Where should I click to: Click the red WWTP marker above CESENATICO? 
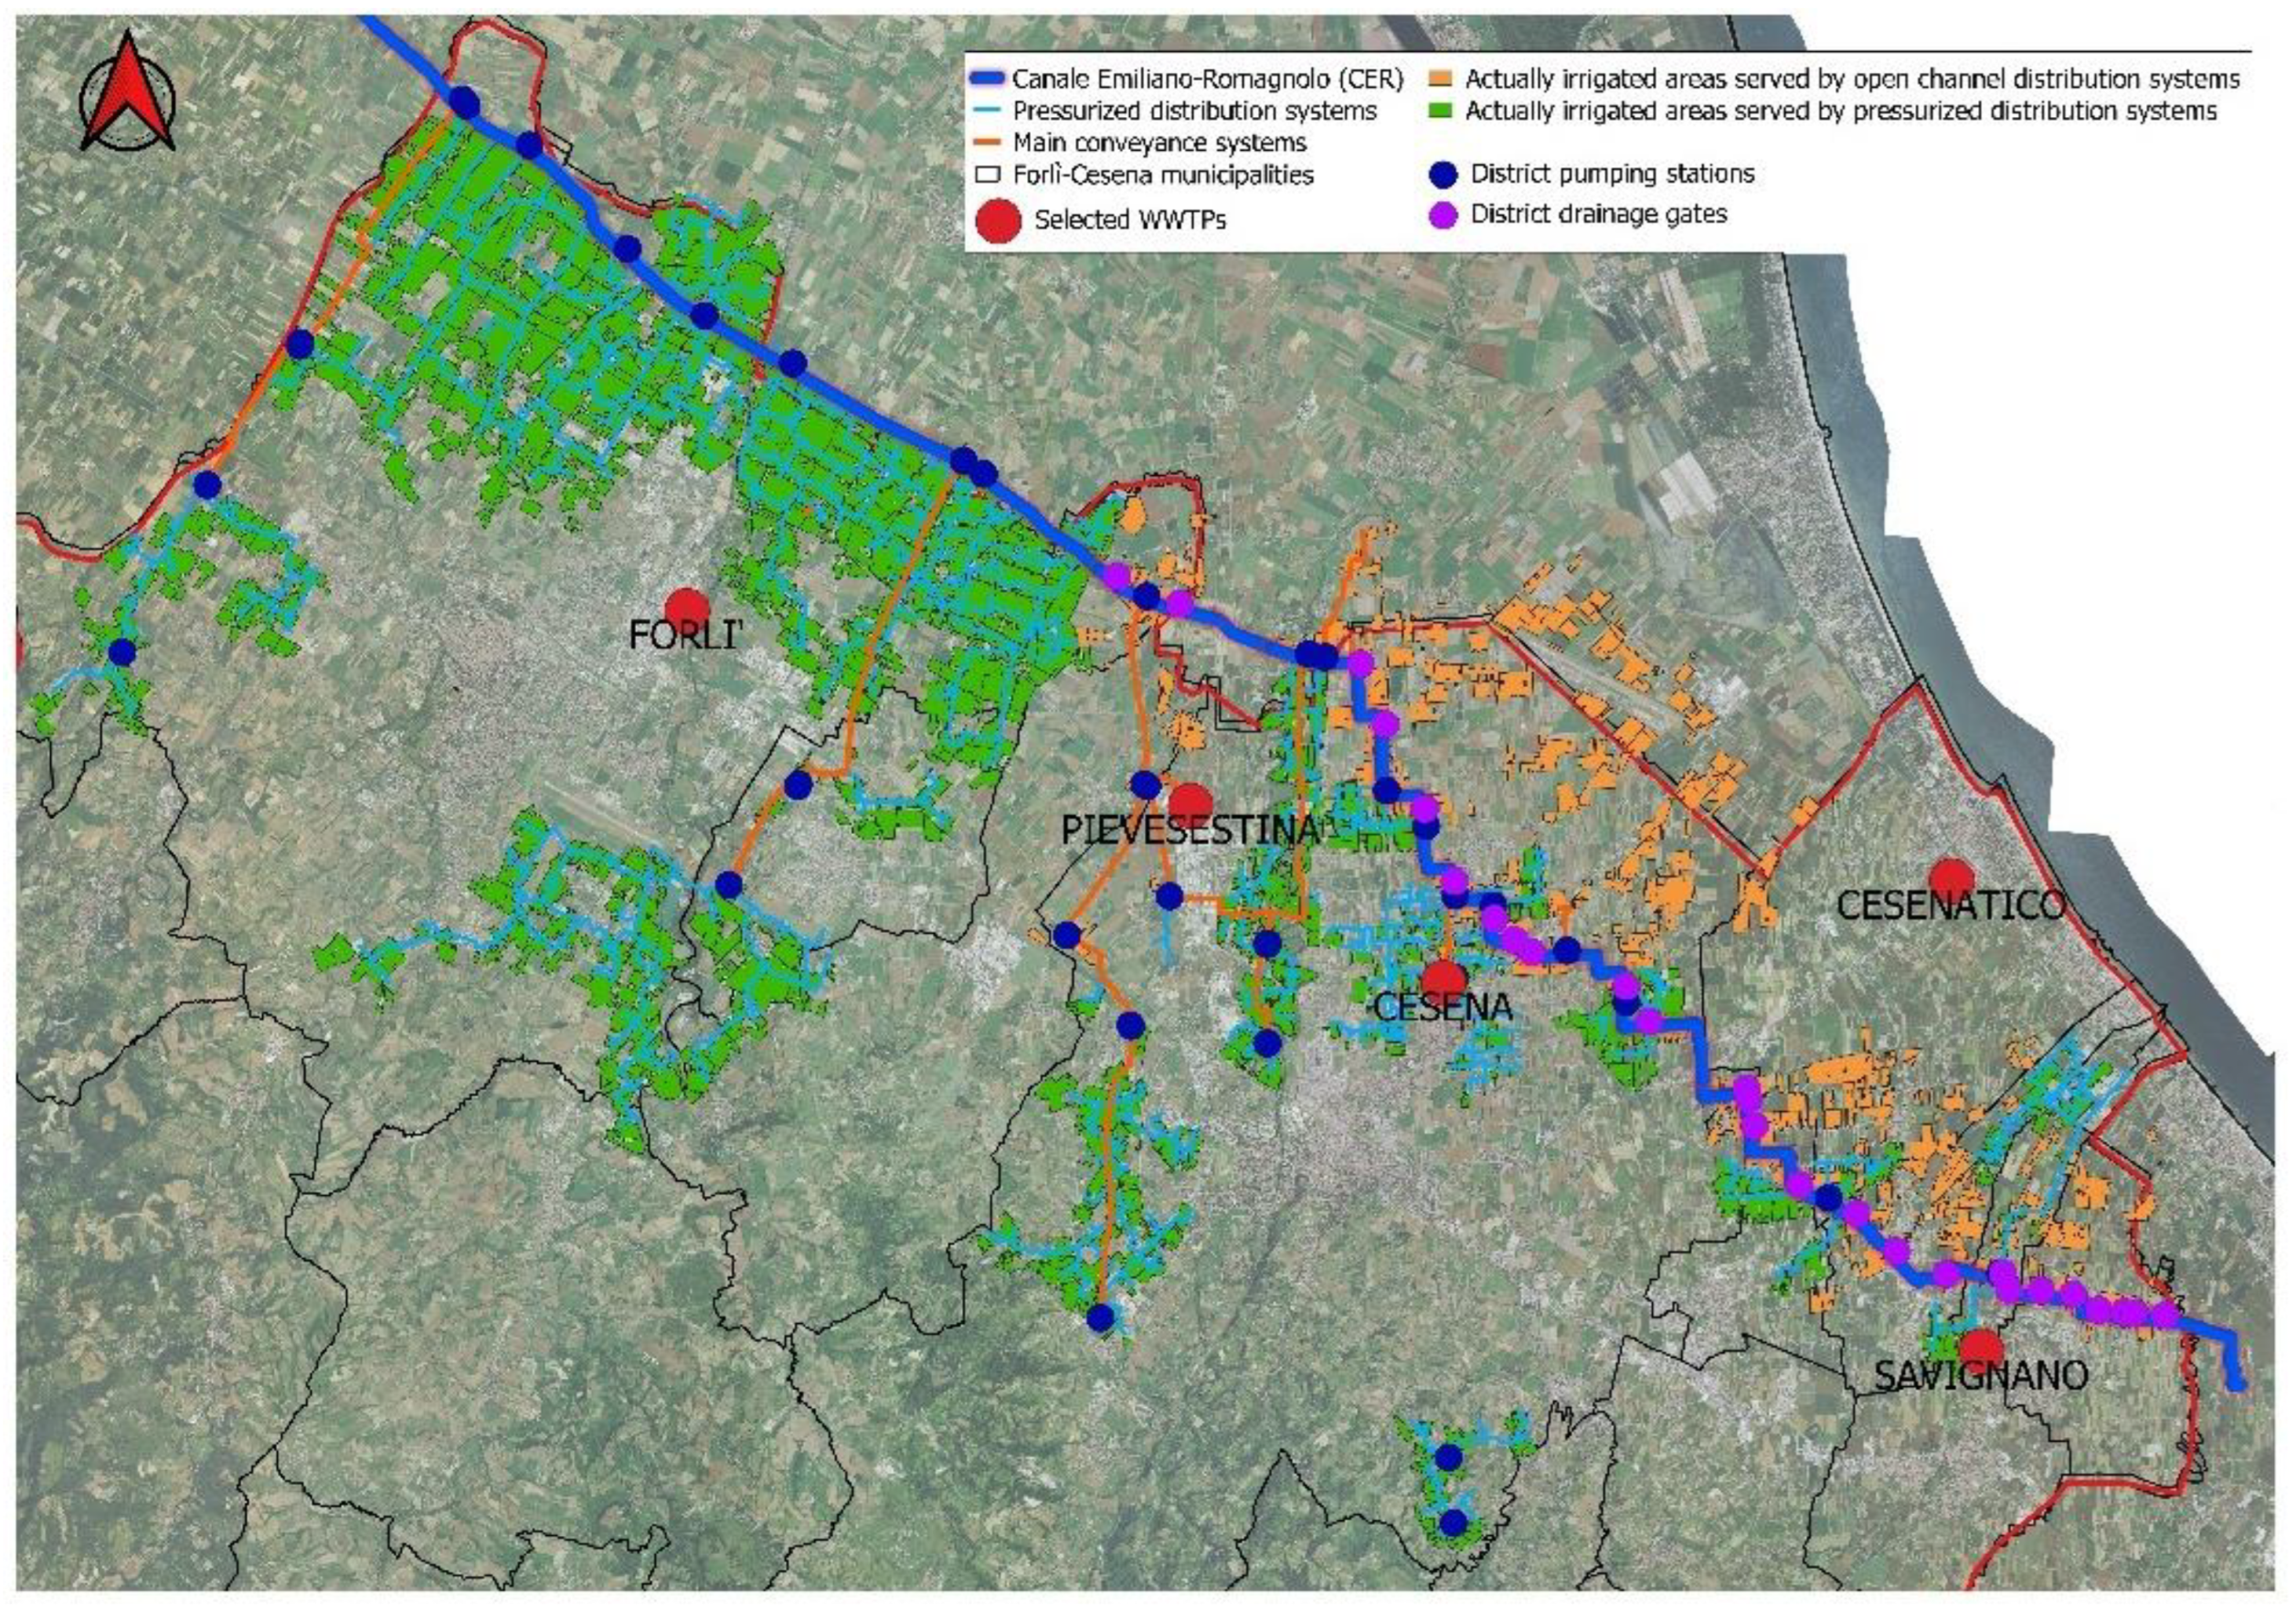click(x=1951, y=877)
